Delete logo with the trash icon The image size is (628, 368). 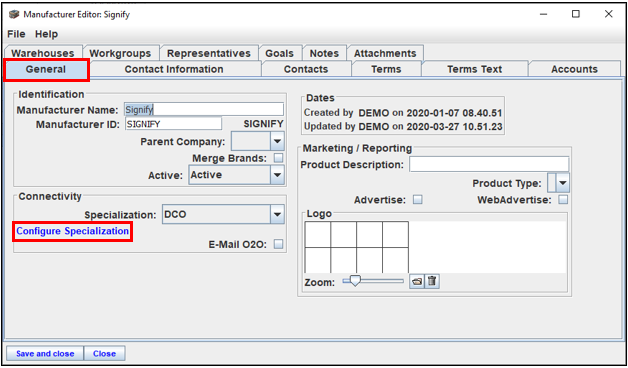[x=431, y=282]
